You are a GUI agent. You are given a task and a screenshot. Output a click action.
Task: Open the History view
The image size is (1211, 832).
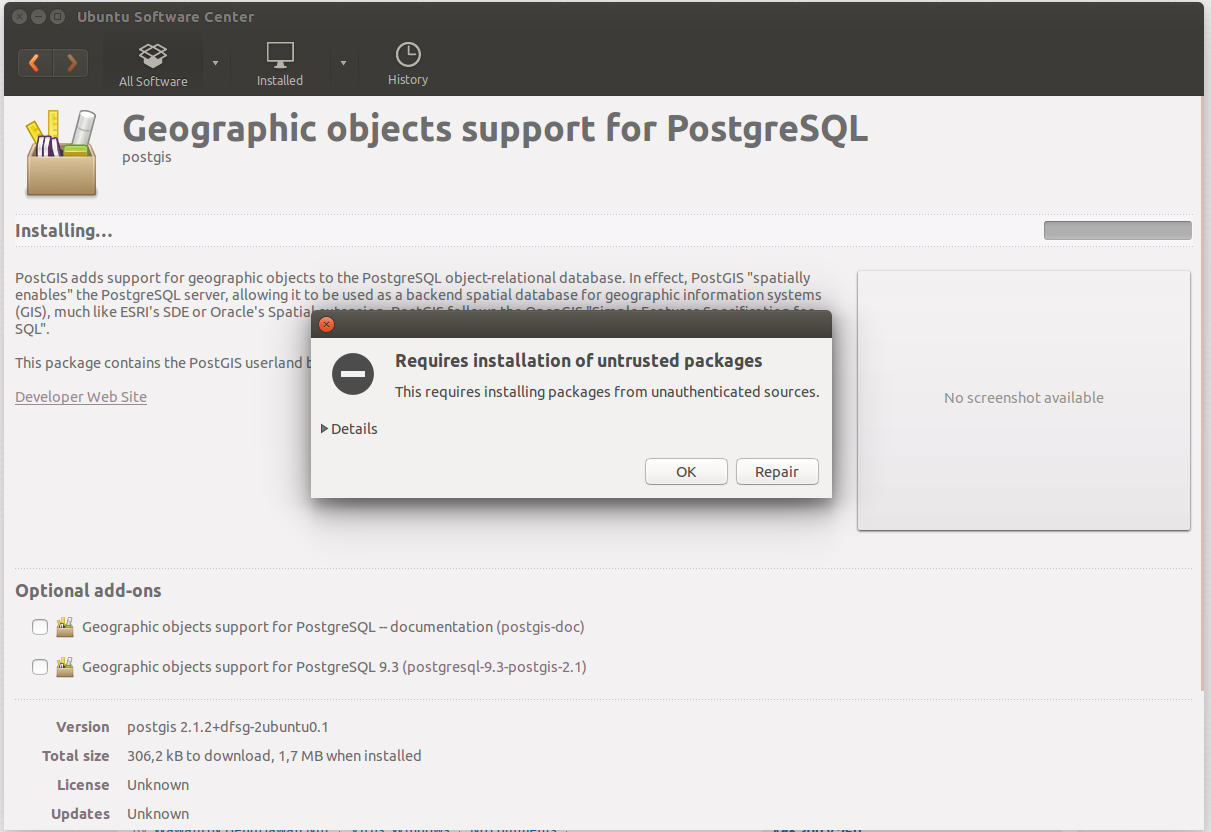click(x=408, y=65)
